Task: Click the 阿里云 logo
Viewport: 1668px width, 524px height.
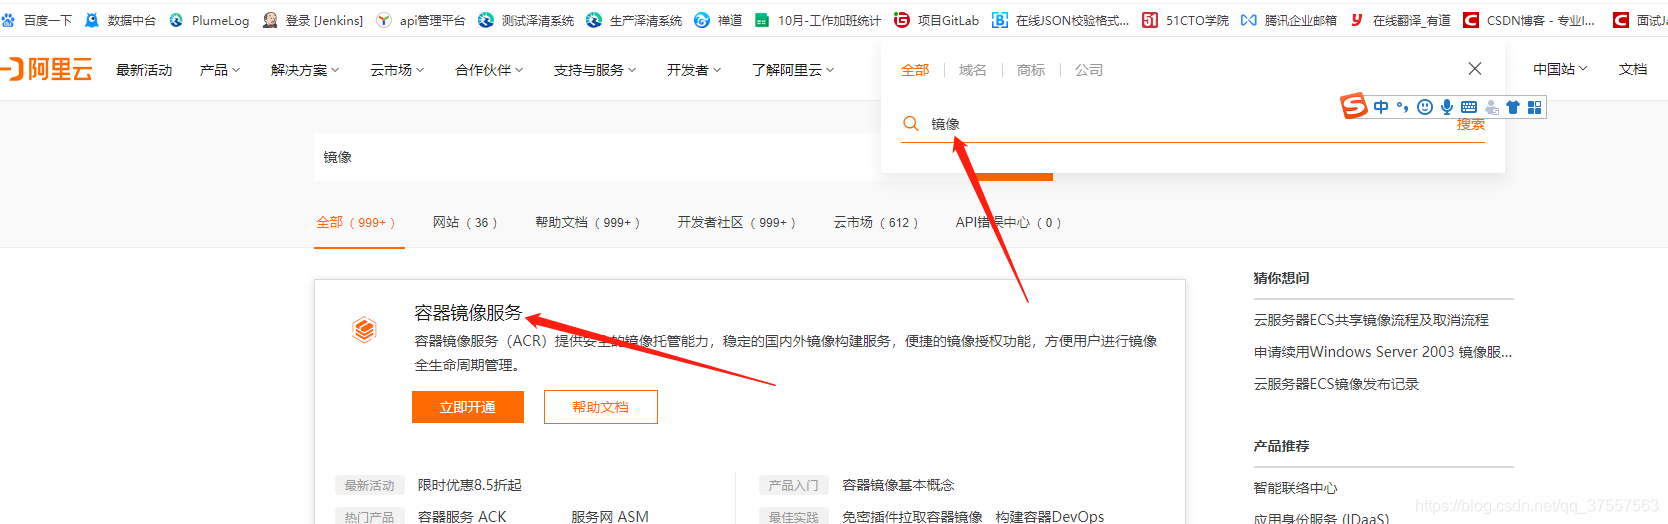Action: [x=47, y=69]
